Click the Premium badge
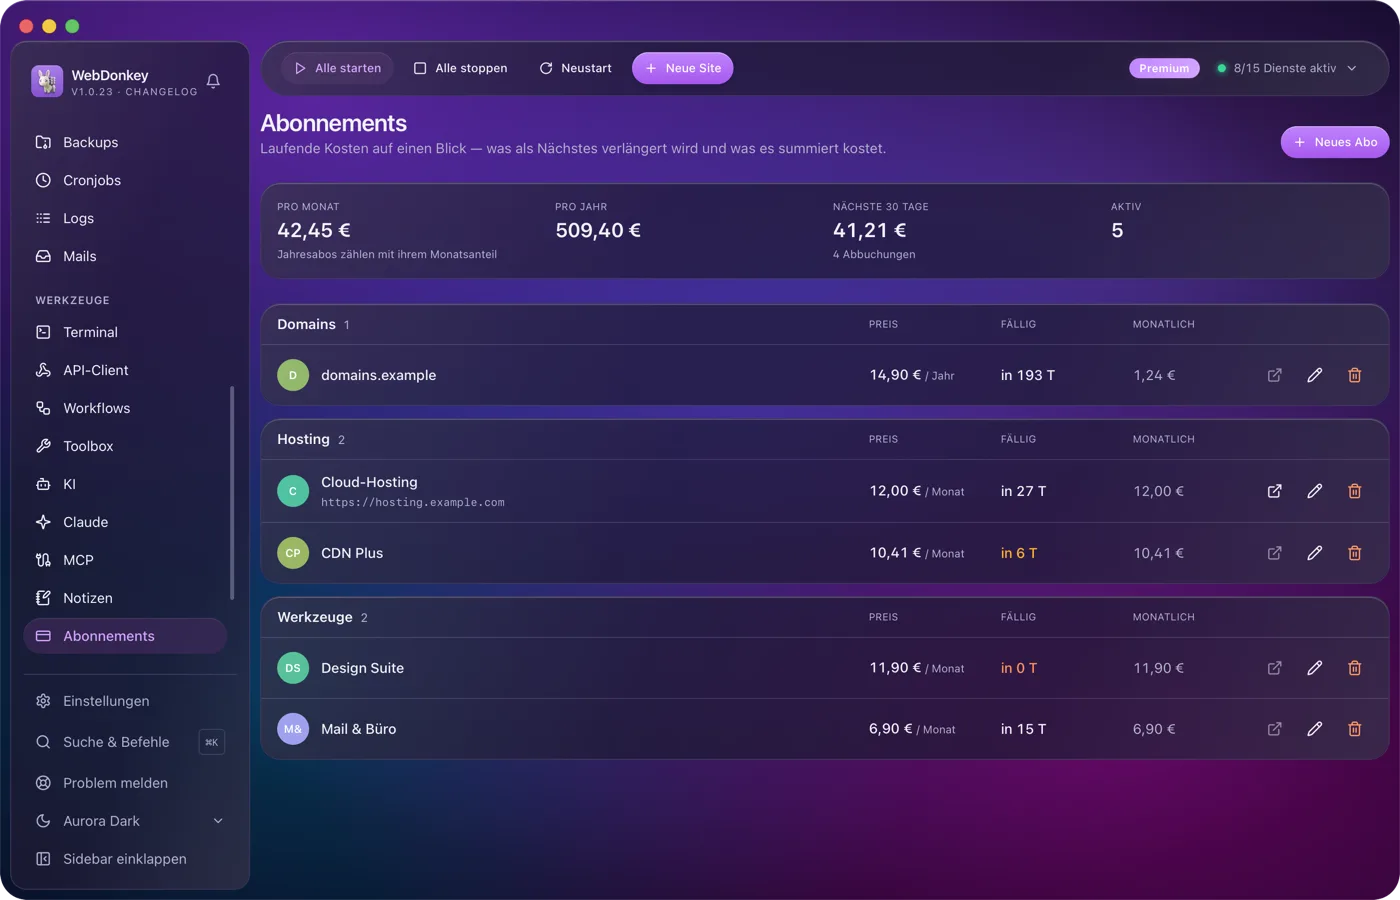 tap(1164, 68)
